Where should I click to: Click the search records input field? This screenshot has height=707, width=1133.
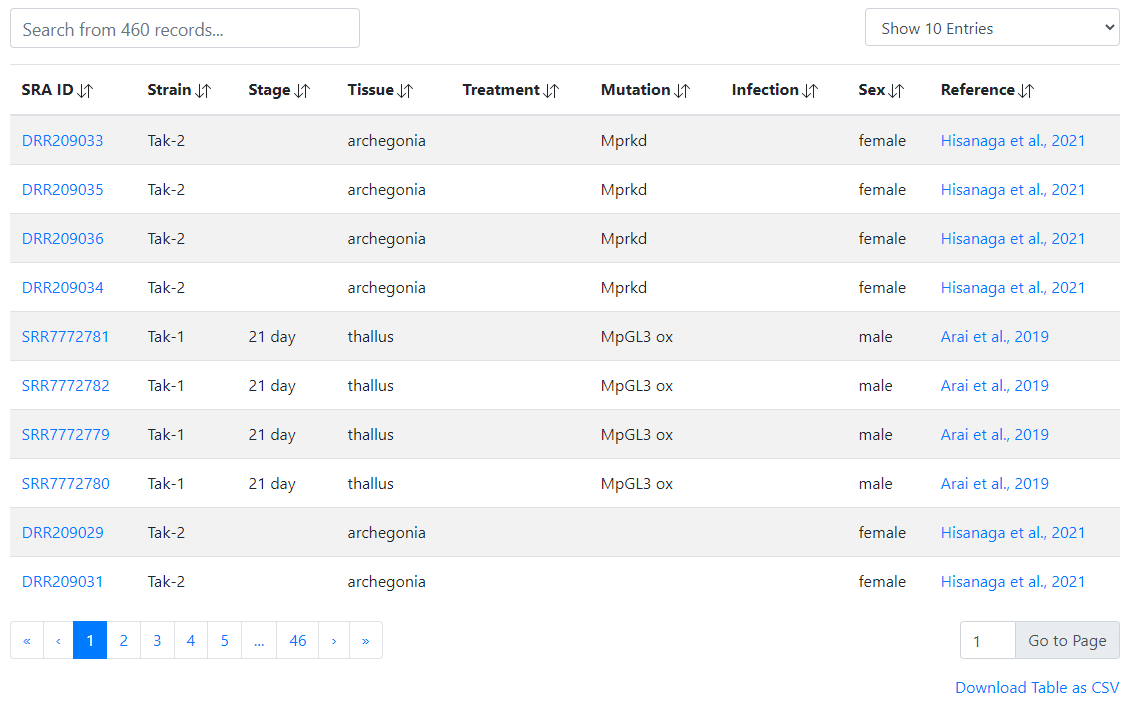(x=185, y=29)
